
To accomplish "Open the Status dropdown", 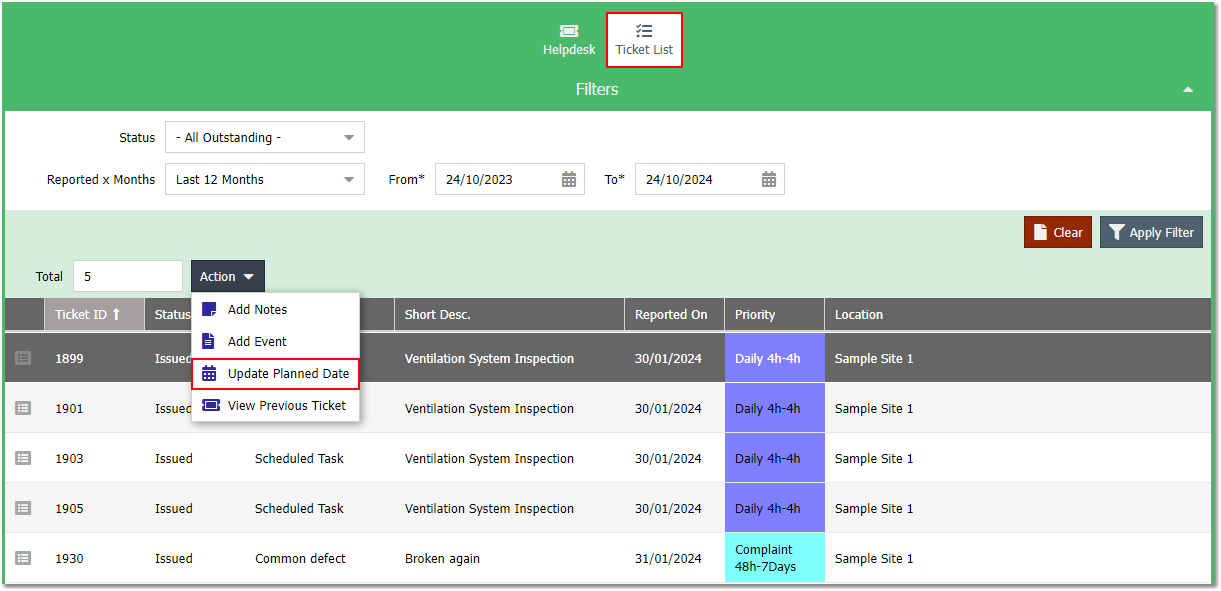I will 265,137.
